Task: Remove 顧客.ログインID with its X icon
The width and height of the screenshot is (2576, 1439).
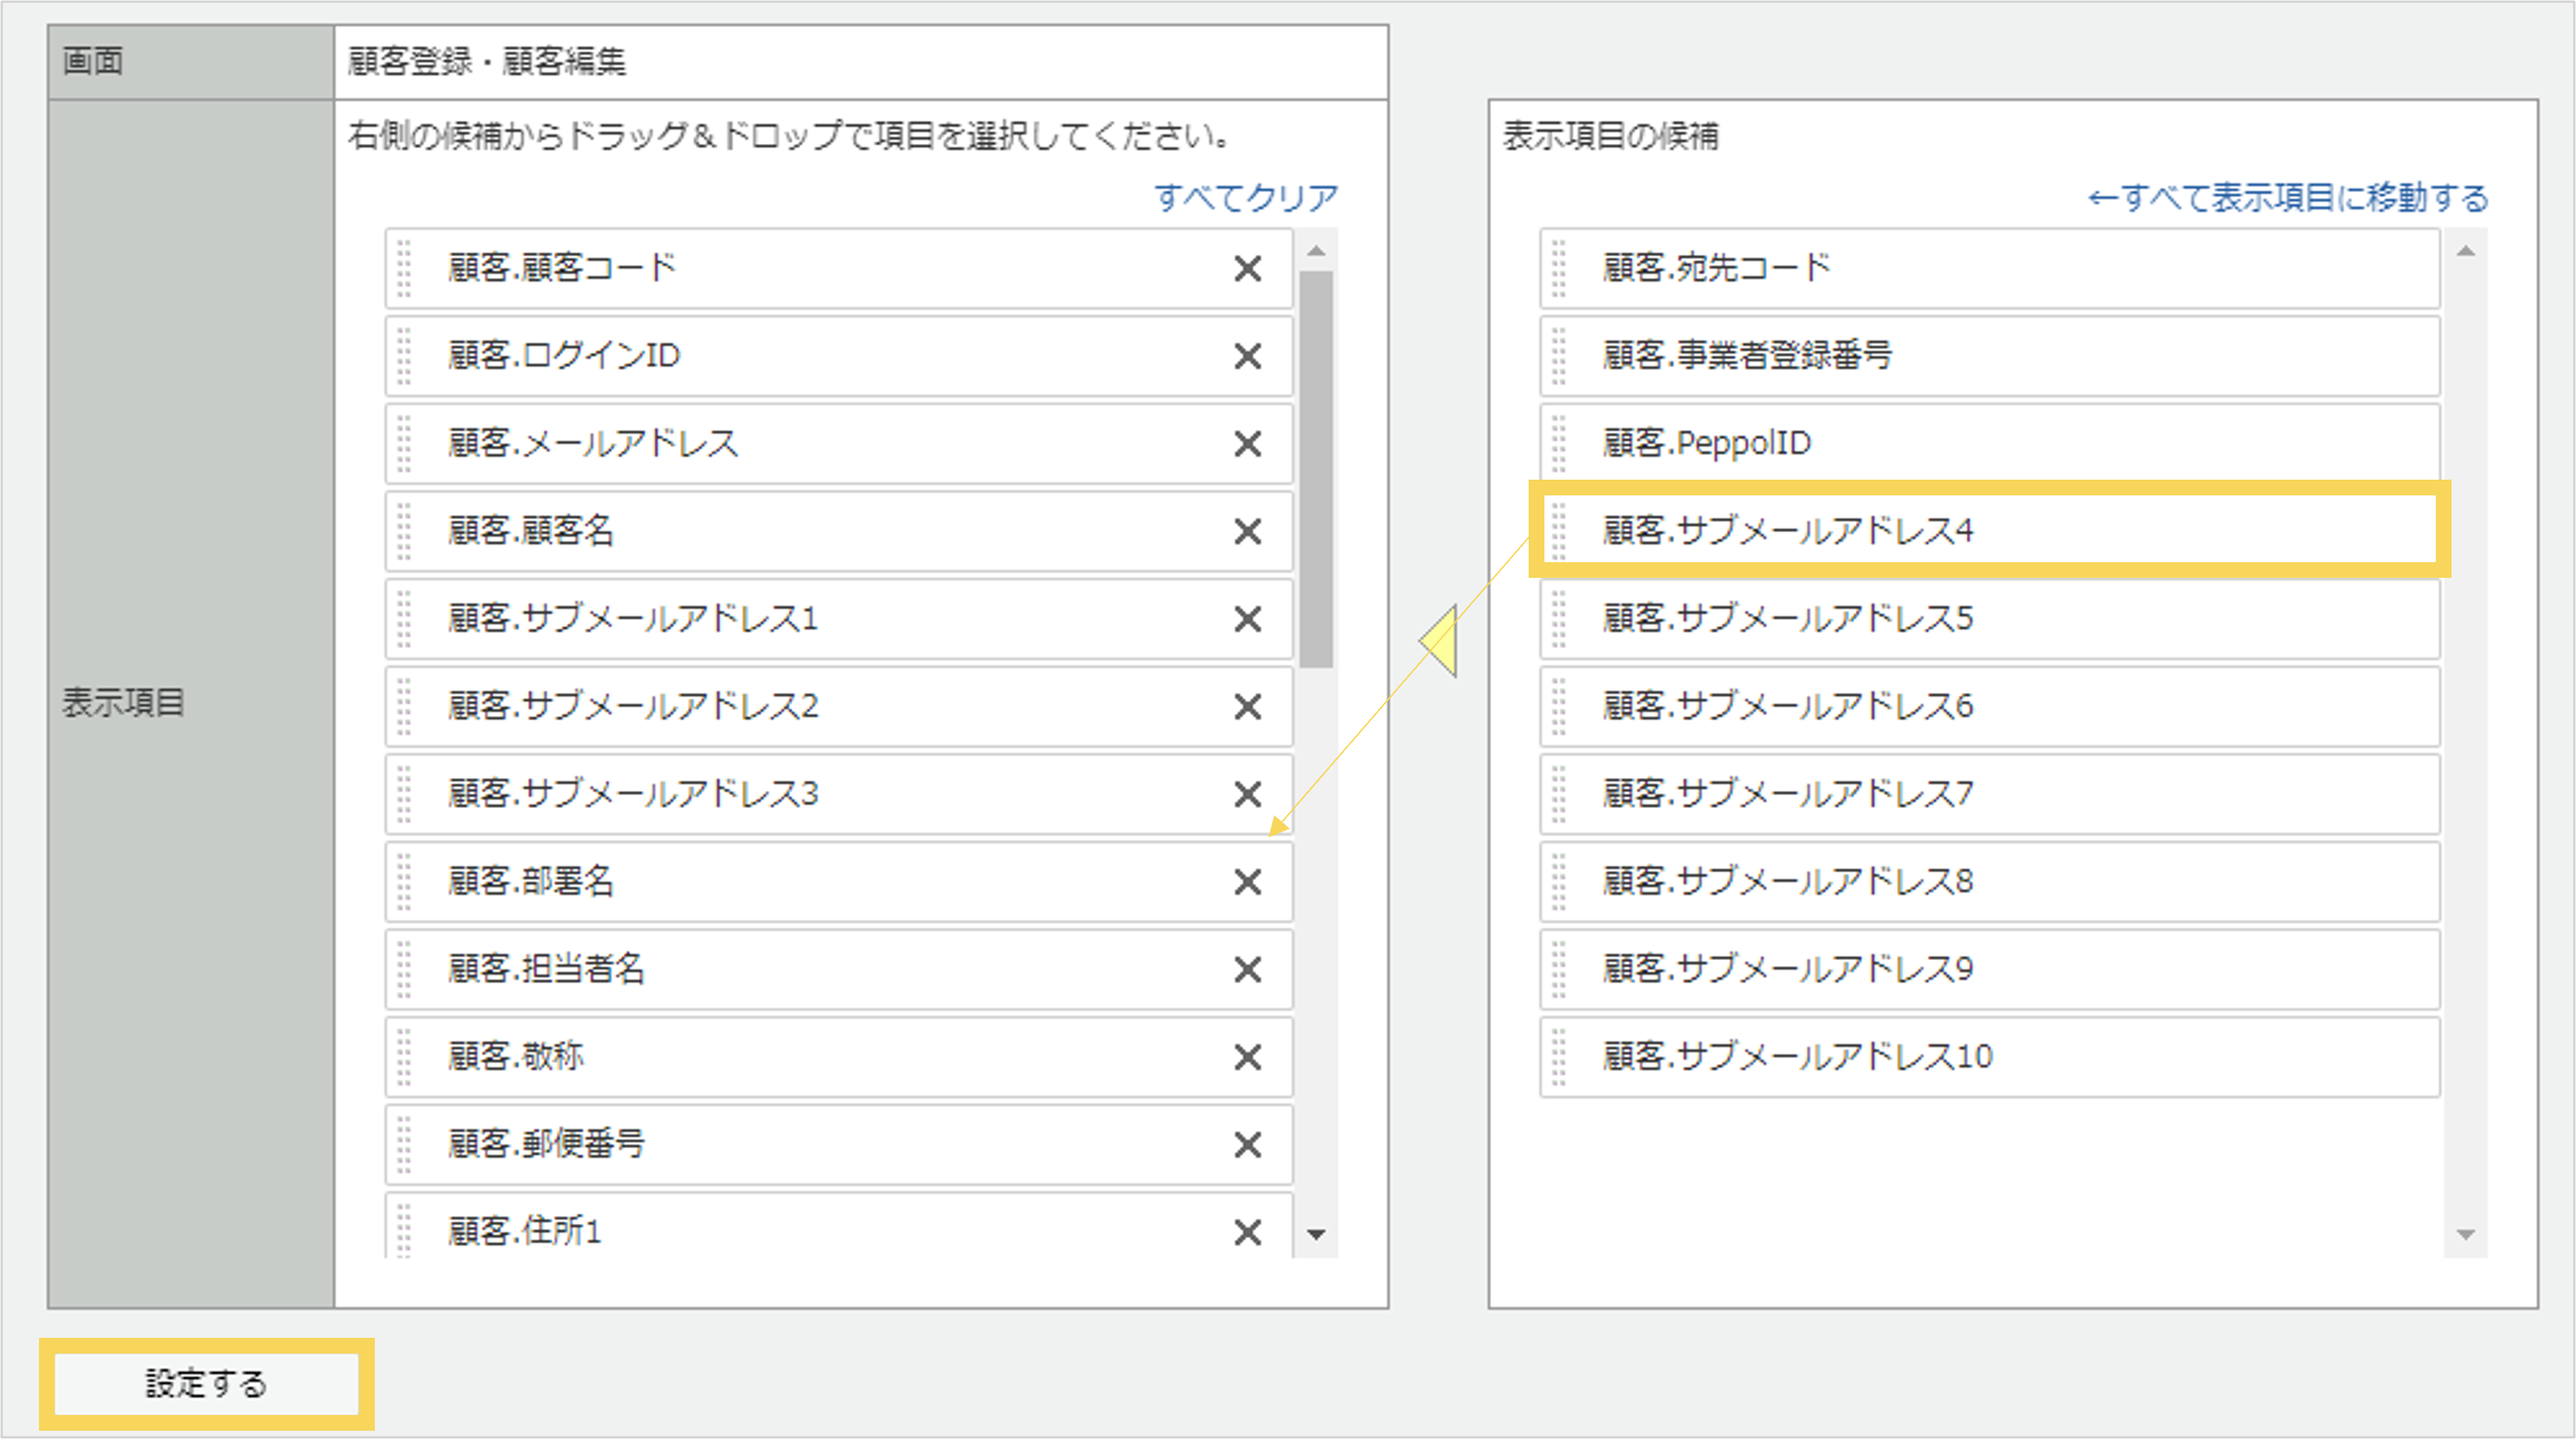Action: point(1247,356)
